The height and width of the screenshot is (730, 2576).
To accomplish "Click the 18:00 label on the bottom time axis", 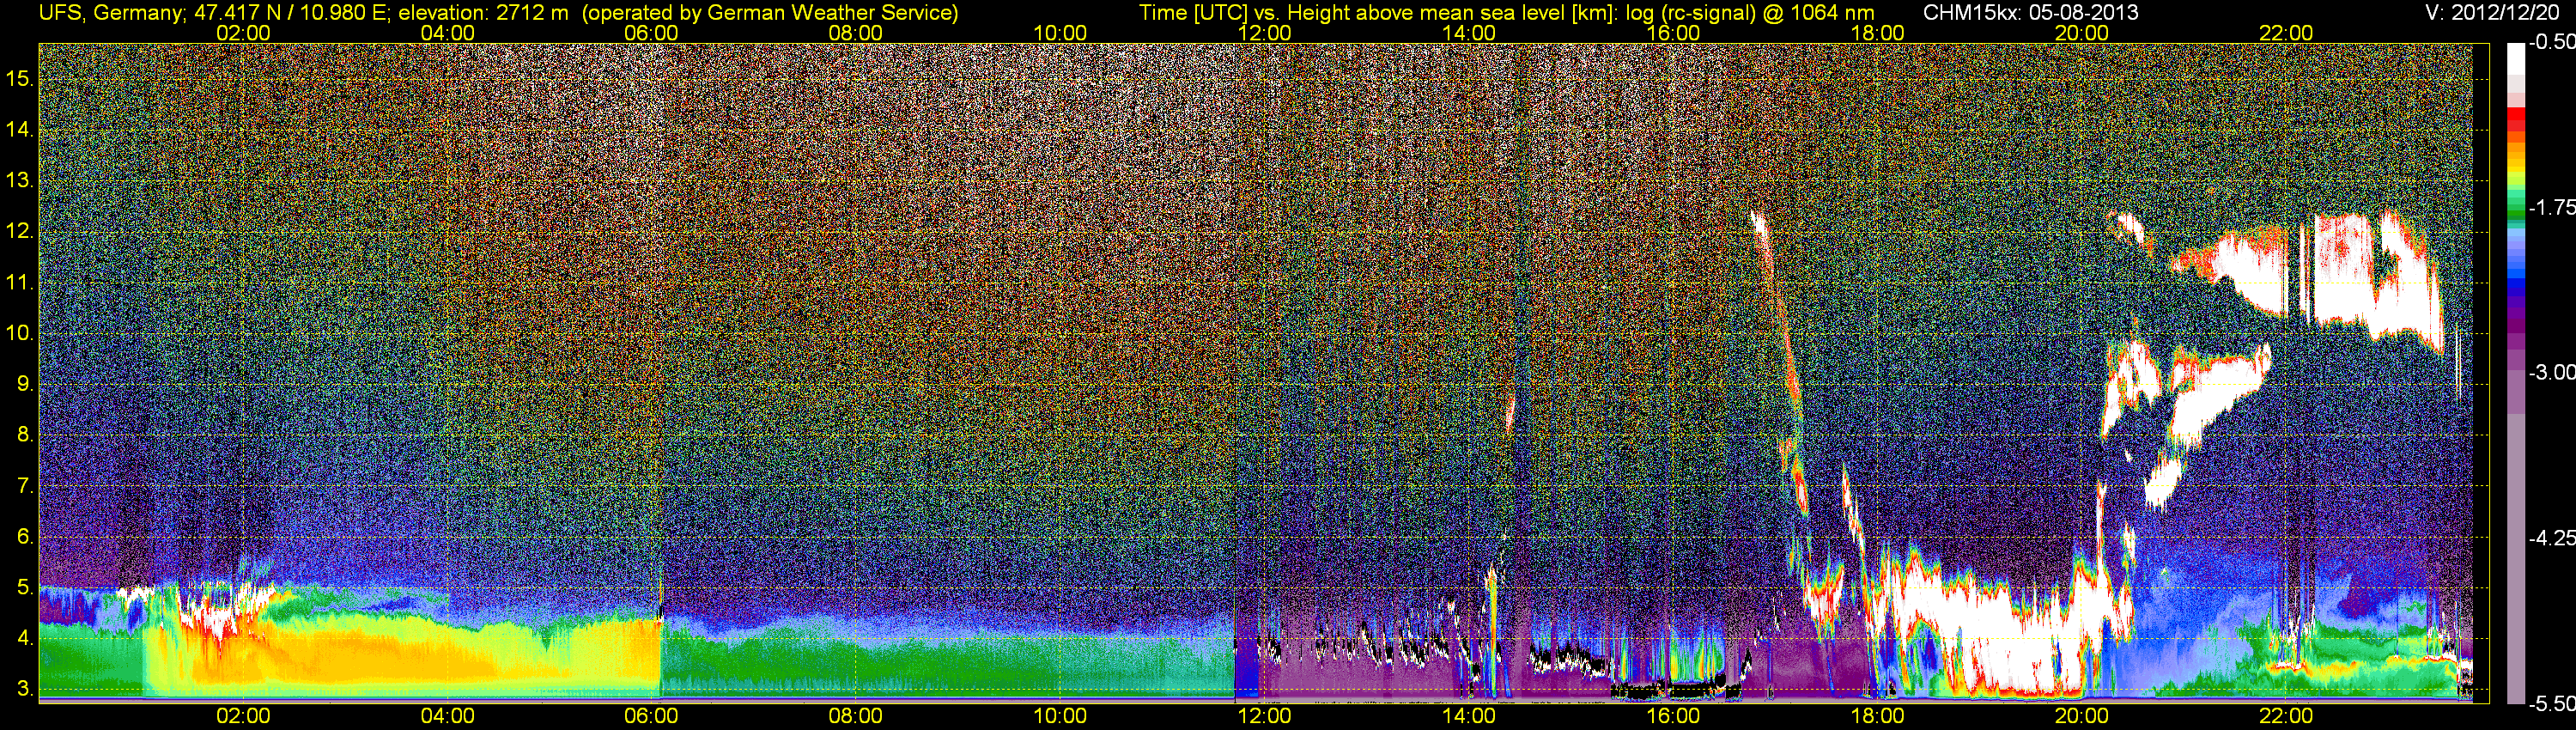I will click(1877, 716).
